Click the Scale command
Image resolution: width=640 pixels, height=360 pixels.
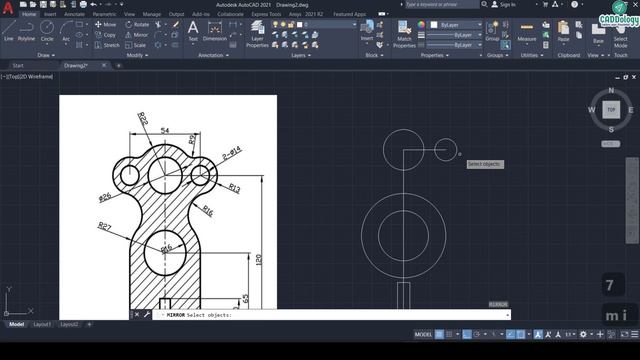click(x=136, y=45)
